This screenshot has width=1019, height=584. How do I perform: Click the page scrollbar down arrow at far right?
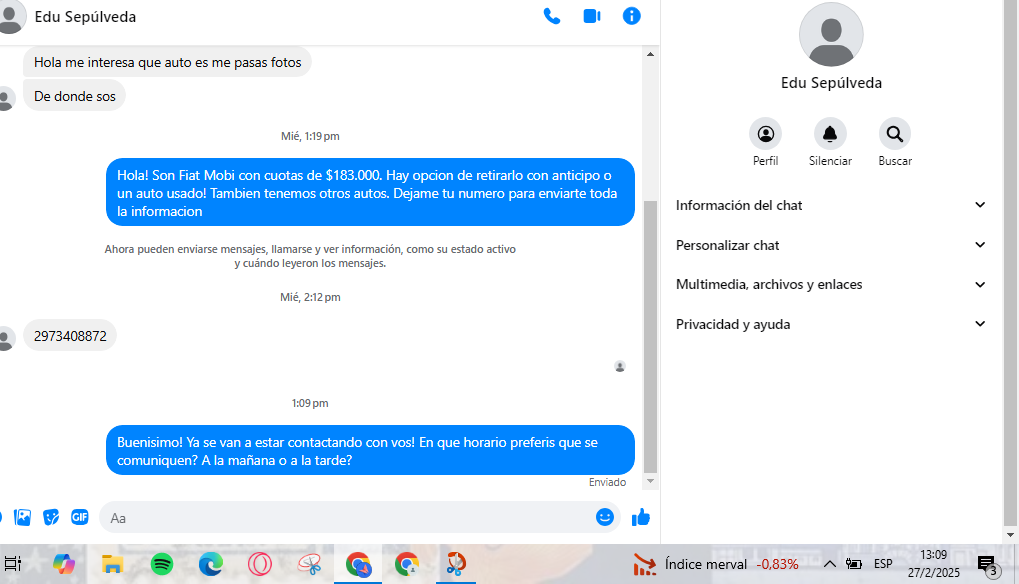(x=1010, y=535)
